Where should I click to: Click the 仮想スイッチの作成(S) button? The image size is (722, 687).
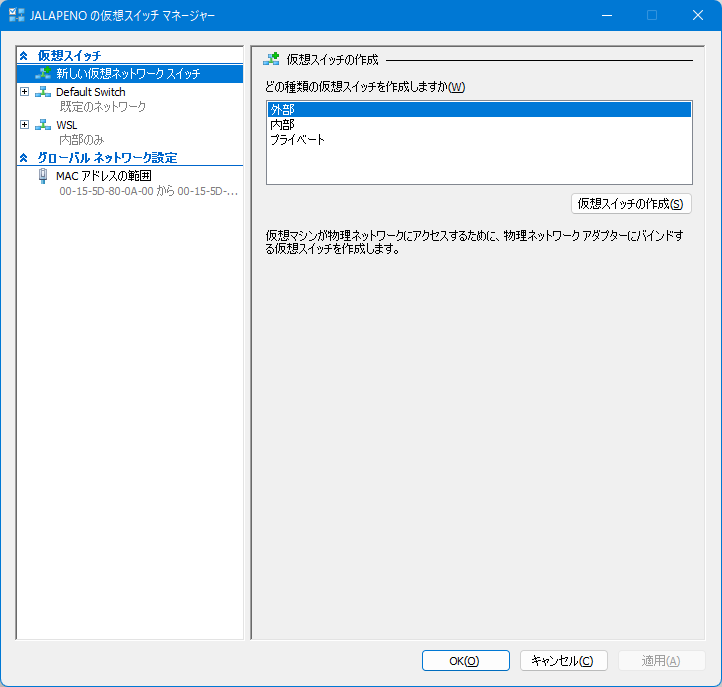pos(631,204)
